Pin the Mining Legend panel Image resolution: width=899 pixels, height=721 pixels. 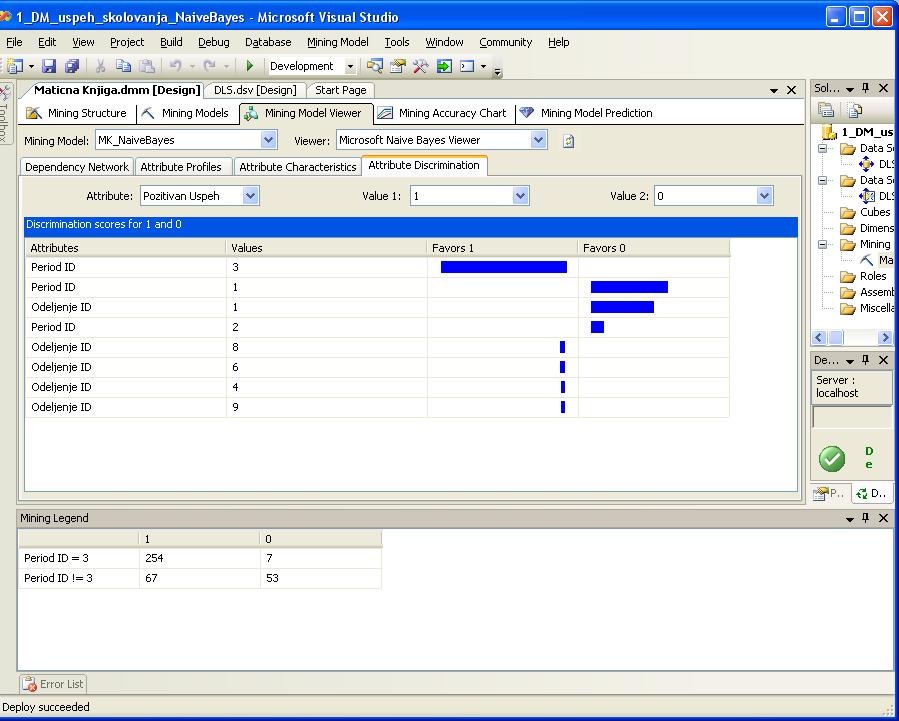866,518
